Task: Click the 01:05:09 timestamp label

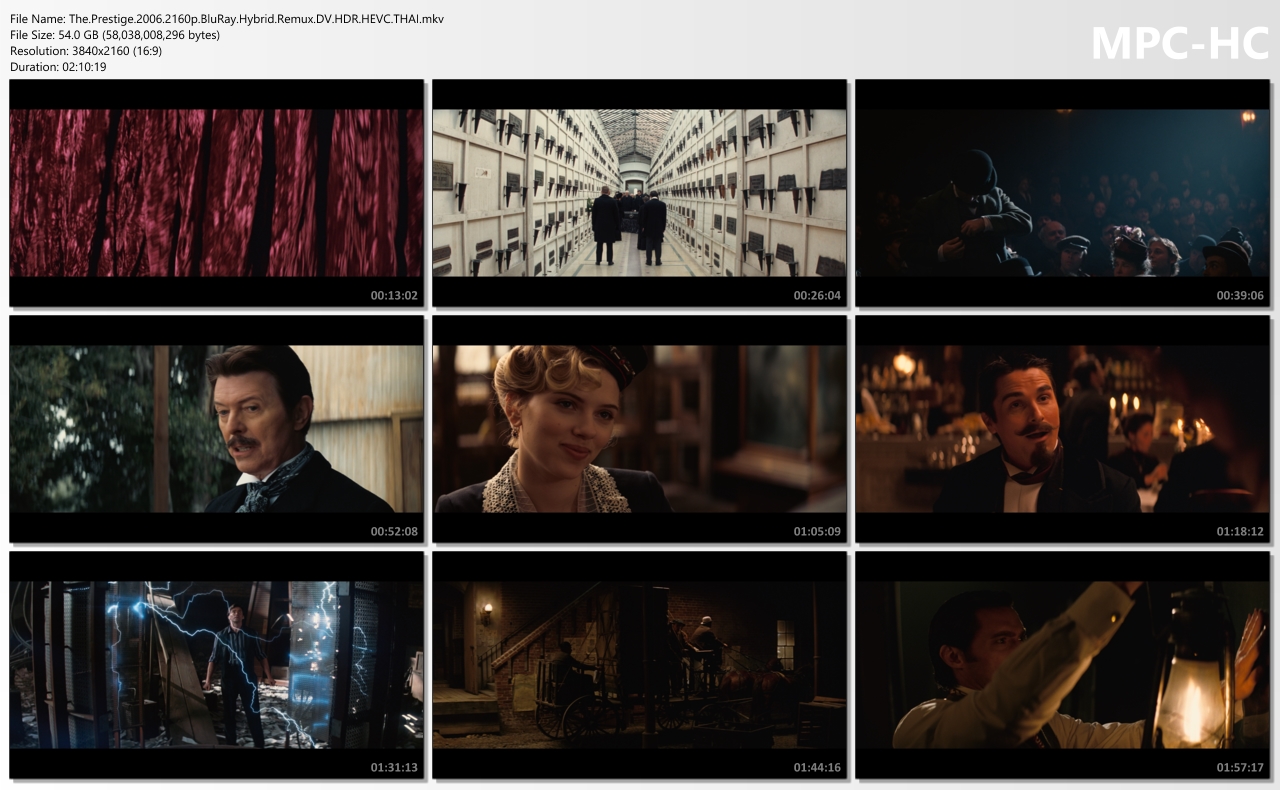Action: (x=817, y=532)
